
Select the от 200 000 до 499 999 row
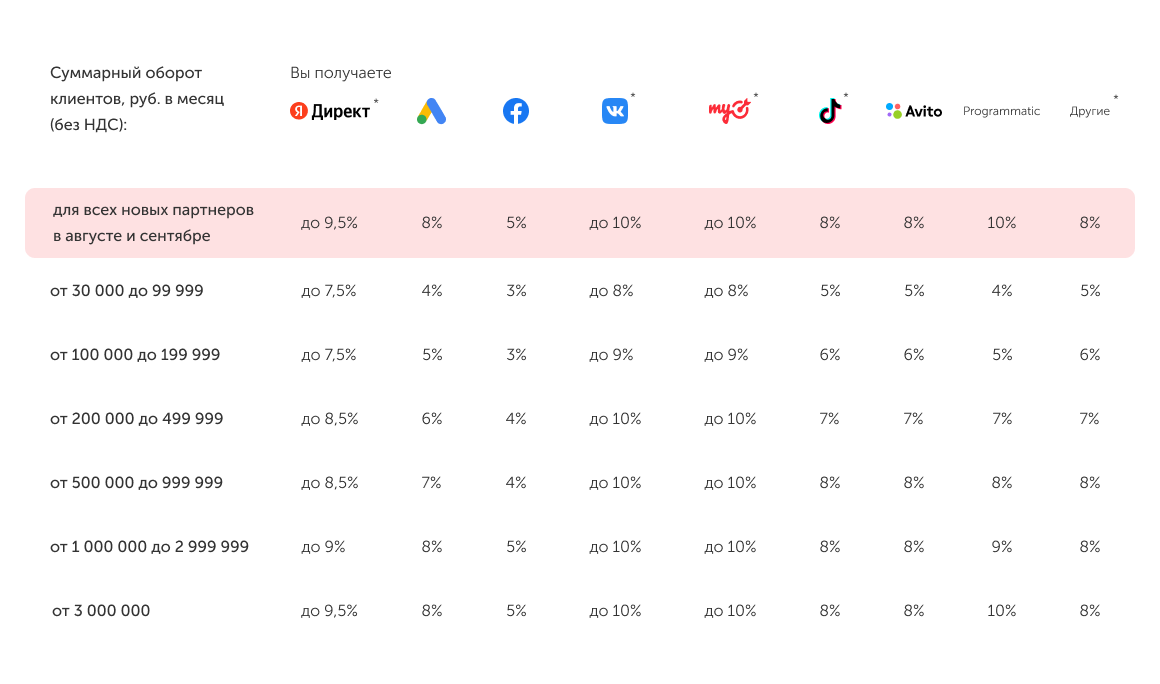(136, 419)
